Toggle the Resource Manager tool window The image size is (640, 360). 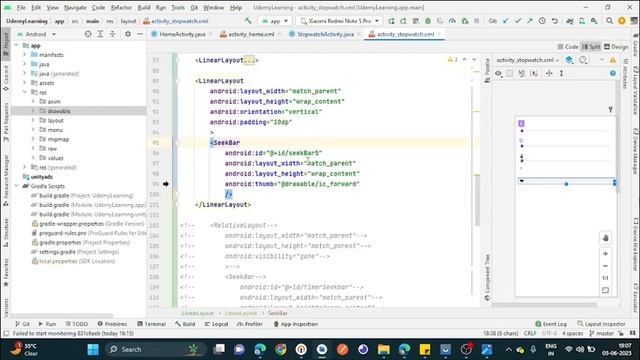pos(6,180)
